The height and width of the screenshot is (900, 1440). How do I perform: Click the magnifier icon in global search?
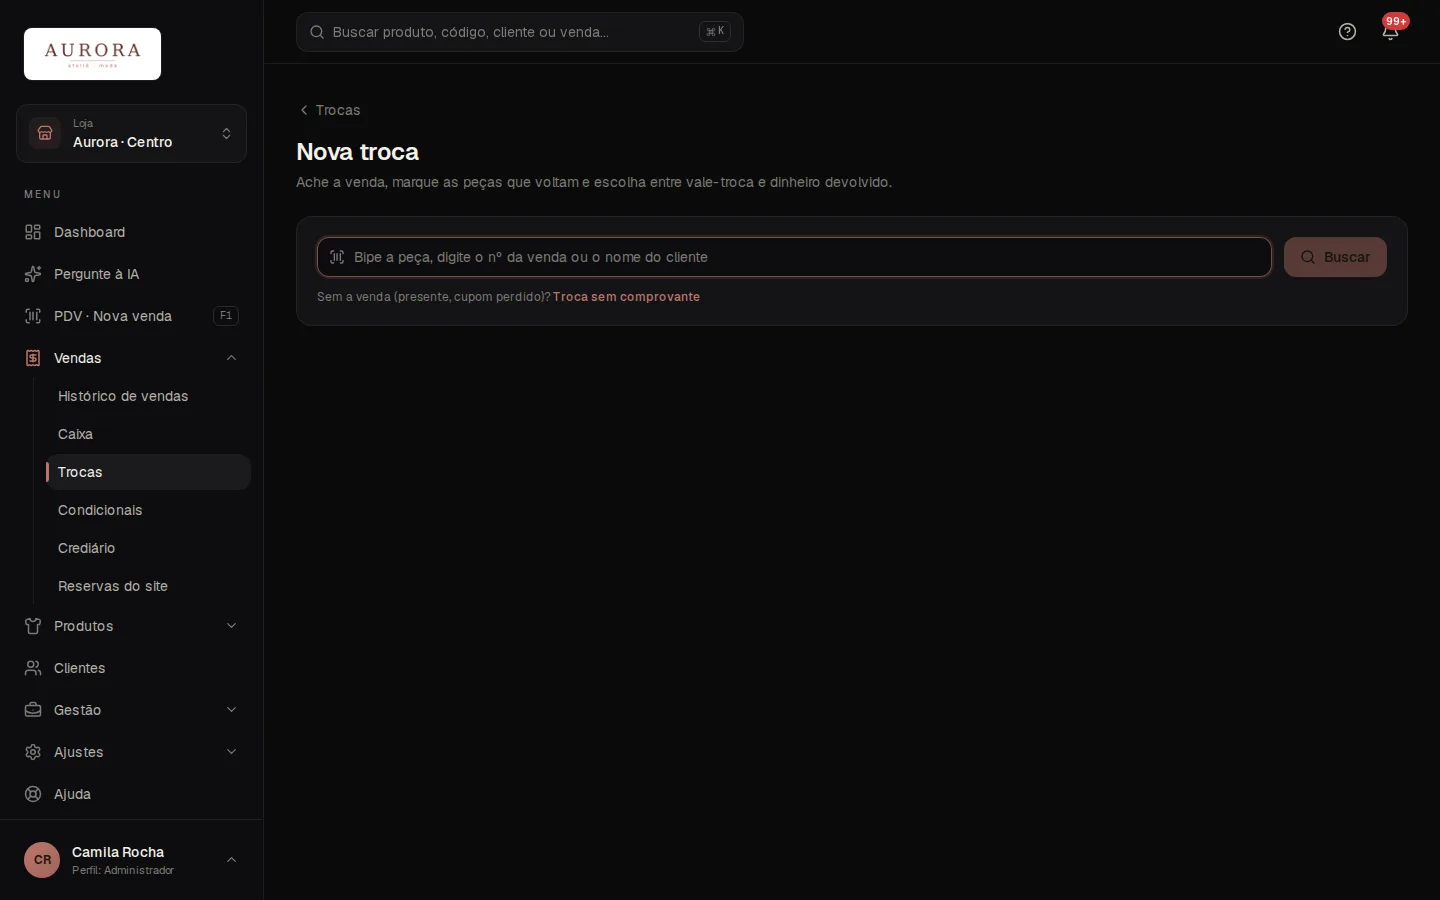pos(317,32)
